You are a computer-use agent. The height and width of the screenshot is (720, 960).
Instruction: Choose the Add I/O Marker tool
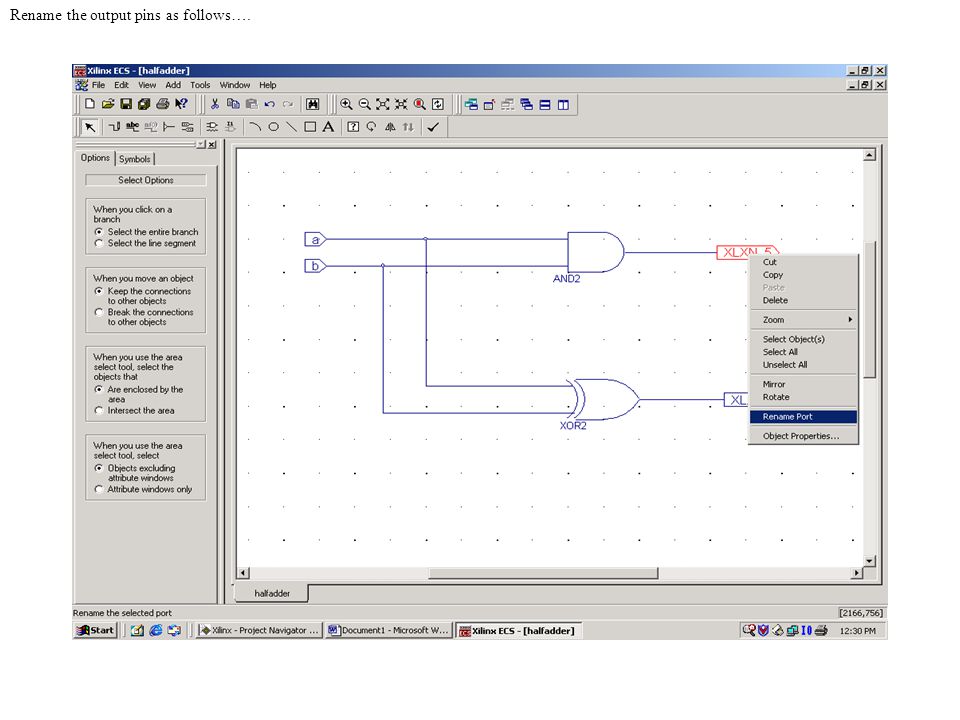187,127
